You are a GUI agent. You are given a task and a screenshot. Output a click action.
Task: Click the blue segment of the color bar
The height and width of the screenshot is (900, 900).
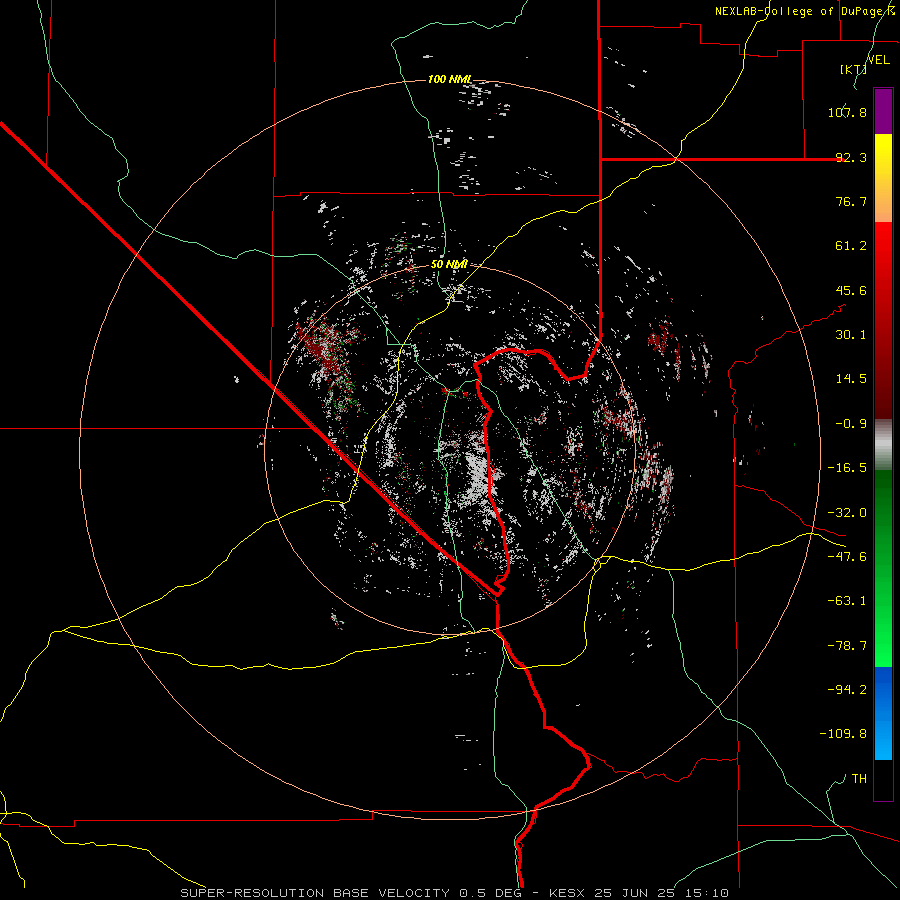(883, 713)
